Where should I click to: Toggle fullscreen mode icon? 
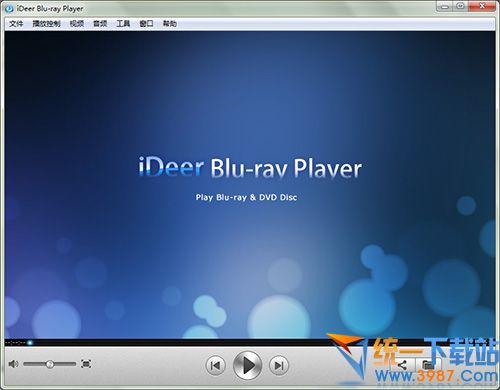pyautogui.click(x=86, y=364)
